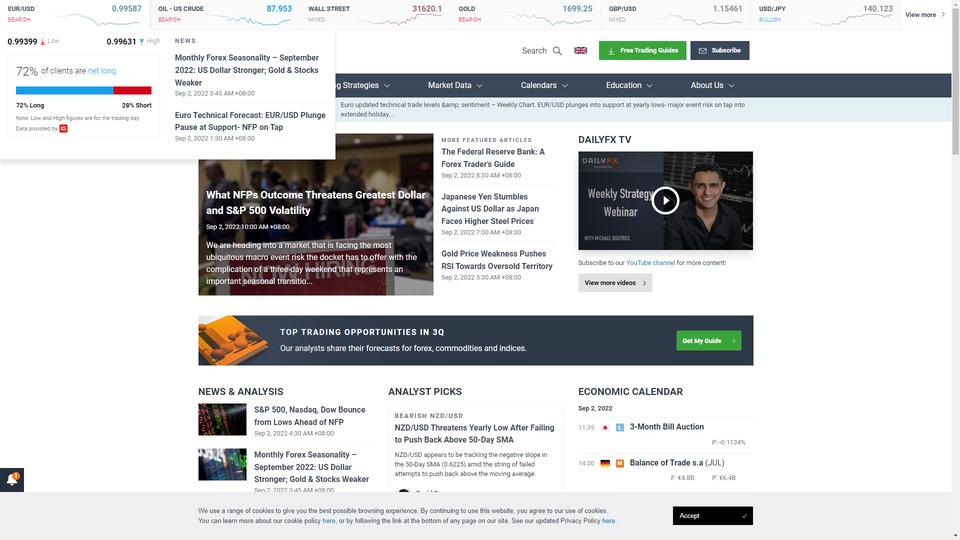Open Monthly Forex Seasonality in News & Analysis

coord(311,467)
